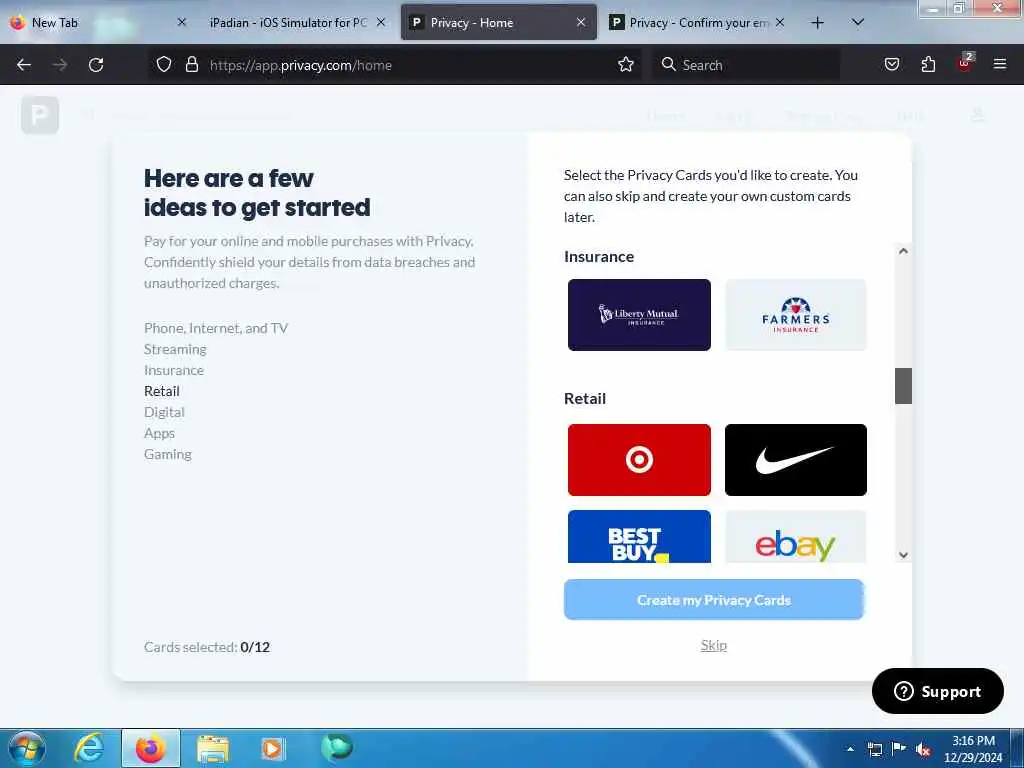Open the taskbar clock and date
The height and width of the screenshot is (768, 1024).
(973, 749)
